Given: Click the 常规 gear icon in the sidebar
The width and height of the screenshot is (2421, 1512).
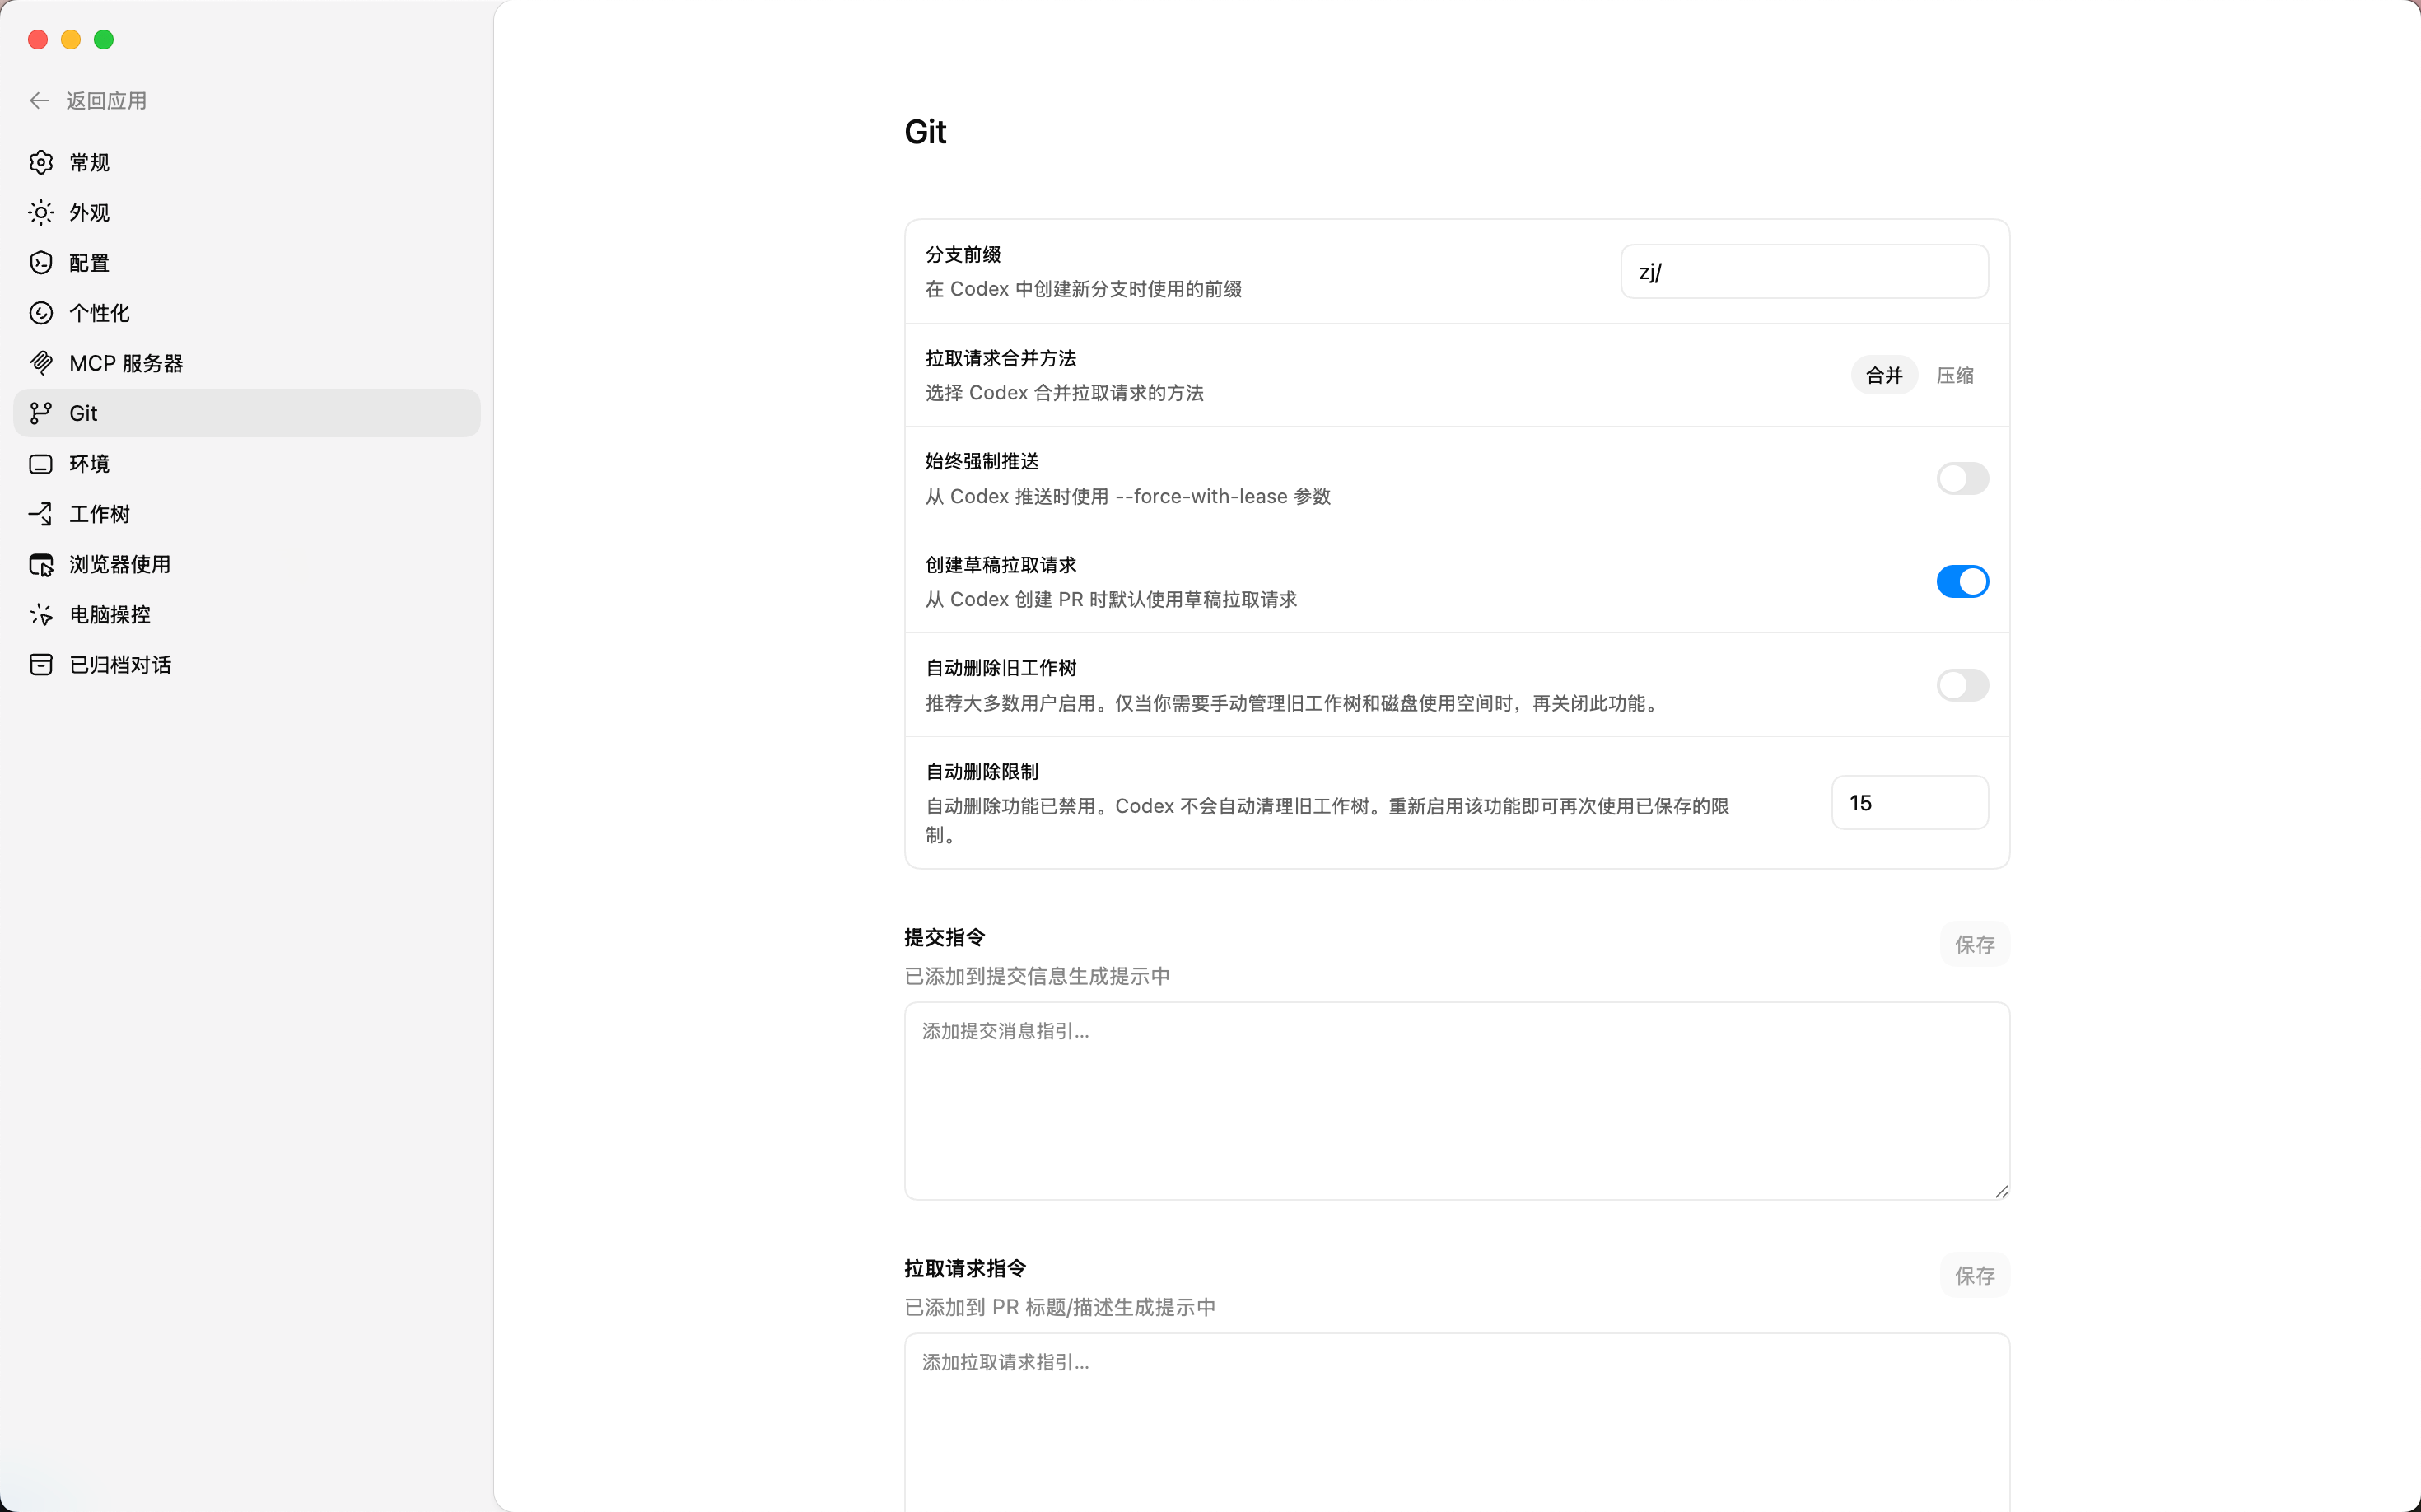Looking at the screenshot, I should point(41,162).
